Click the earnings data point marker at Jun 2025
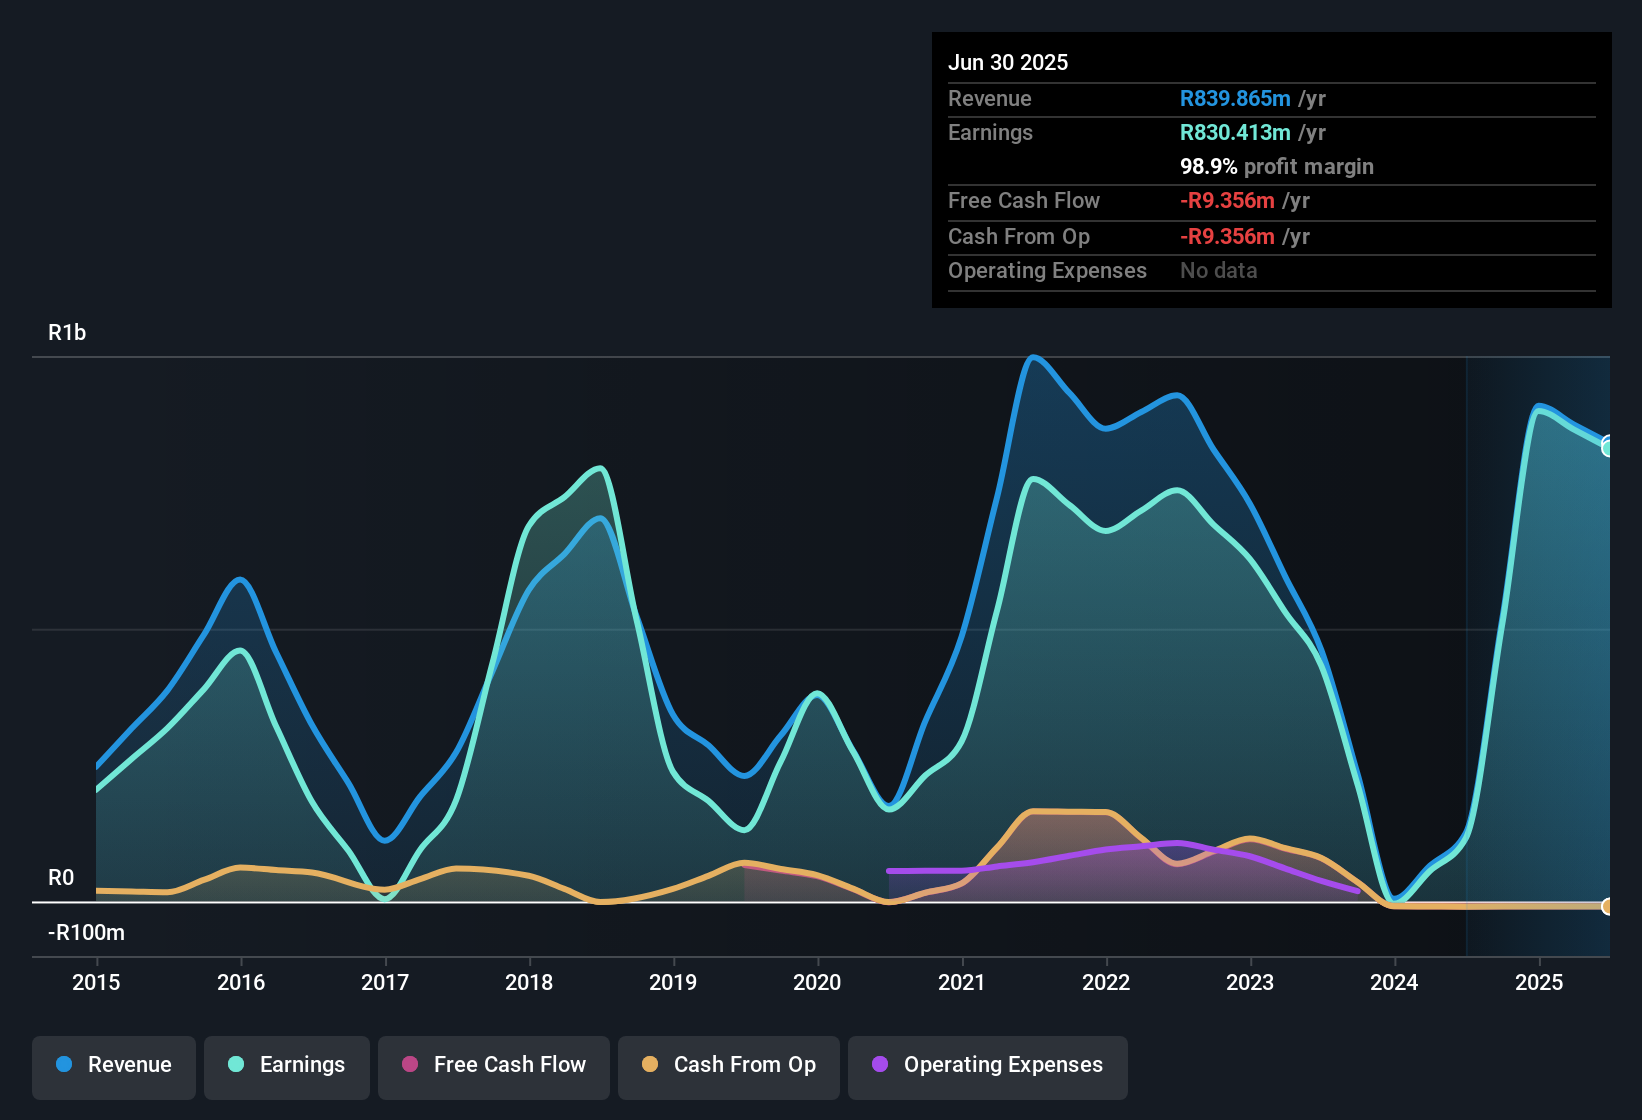Screen dimensions: 1642x1120 pos(1607,447)
